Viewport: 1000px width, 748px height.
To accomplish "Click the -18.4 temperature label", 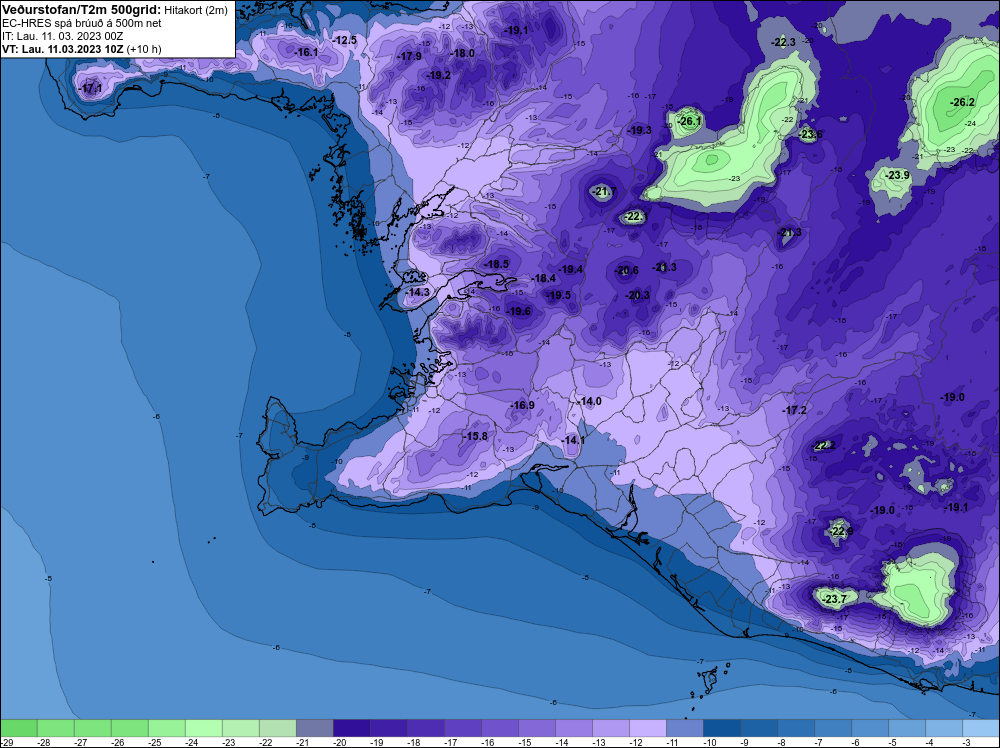I will pyautogui.click(x=543, y=278).
